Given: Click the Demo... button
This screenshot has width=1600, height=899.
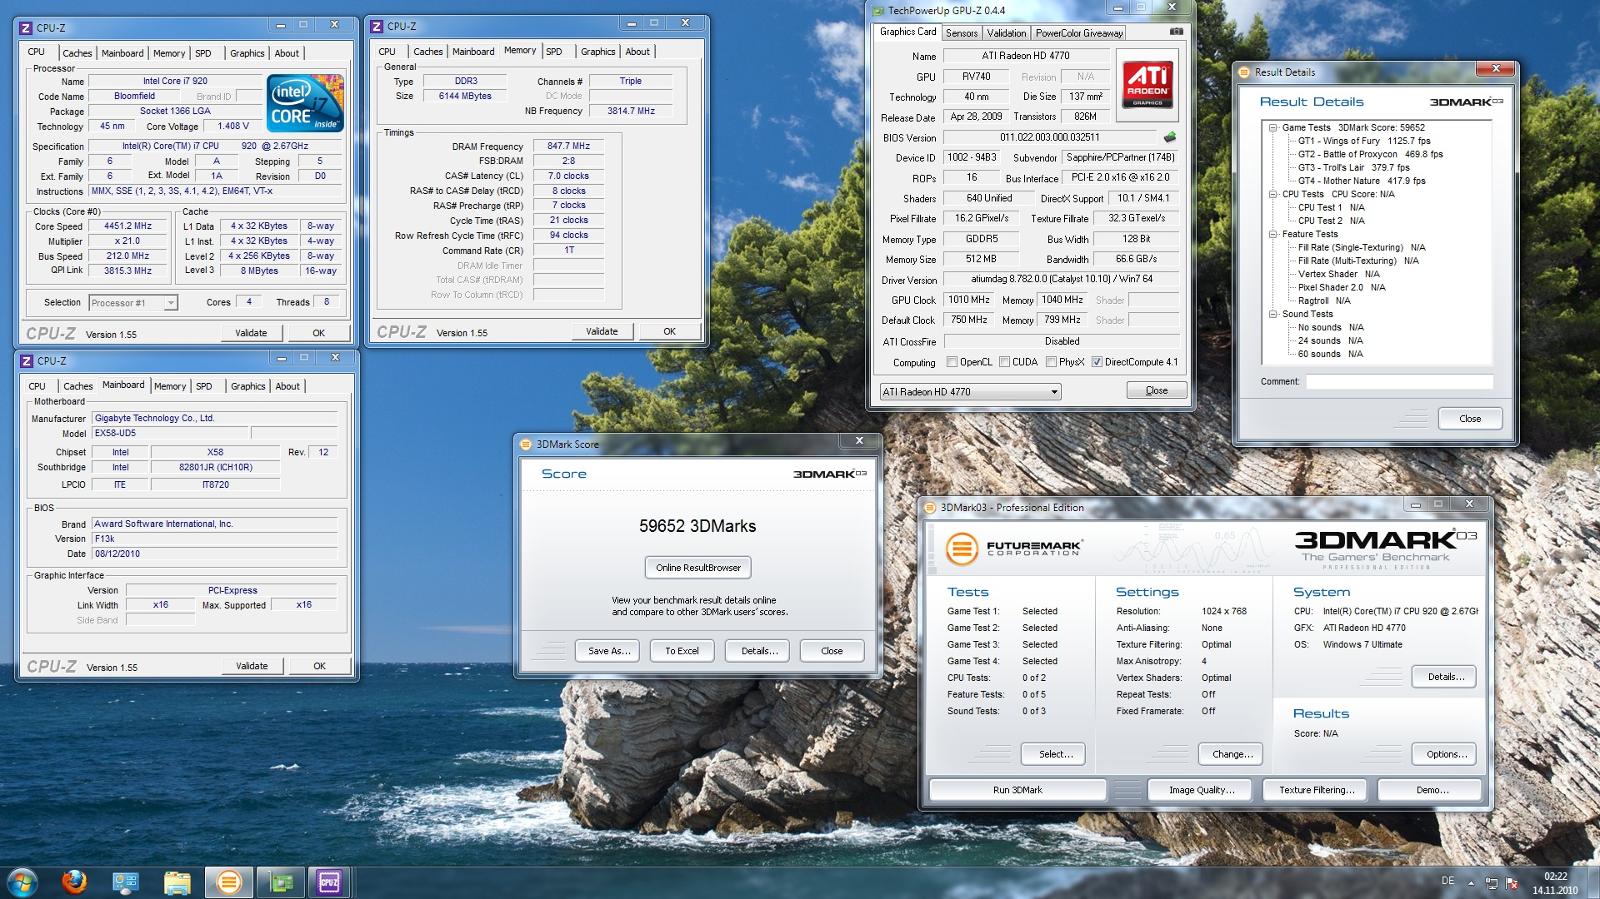Looking at the screenshot, I should tap(1432, 789).
